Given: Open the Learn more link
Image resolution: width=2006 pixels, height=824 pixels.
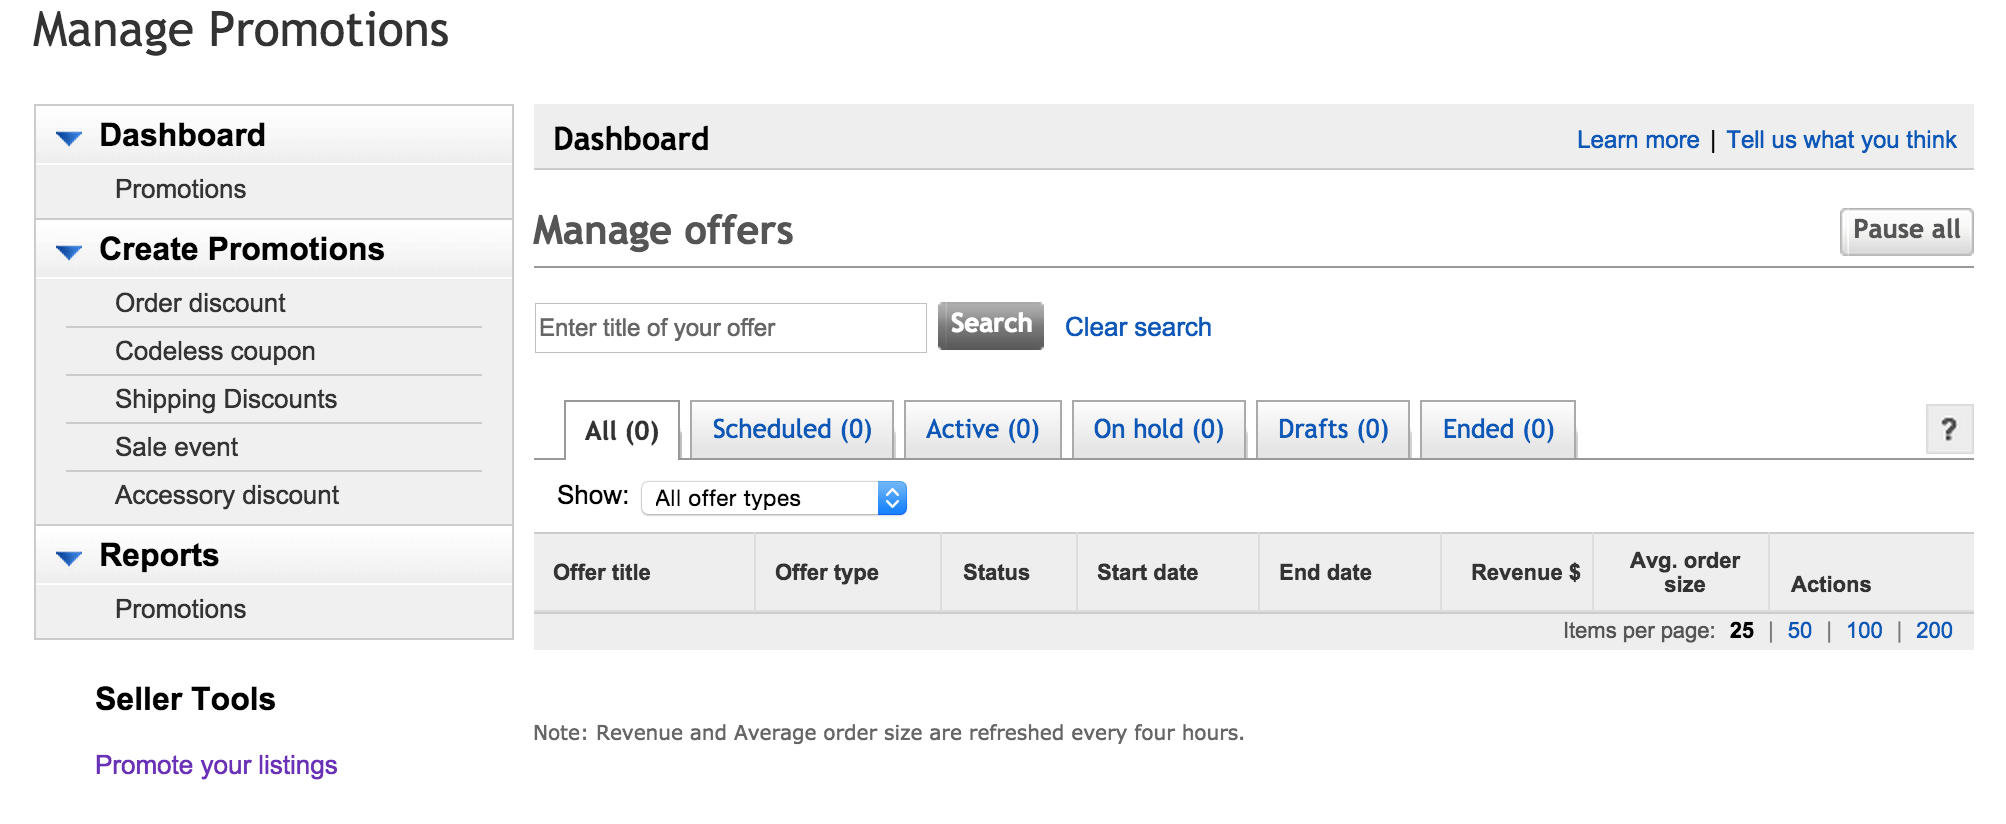Looking at the screenshot, I should point(1638,140).
